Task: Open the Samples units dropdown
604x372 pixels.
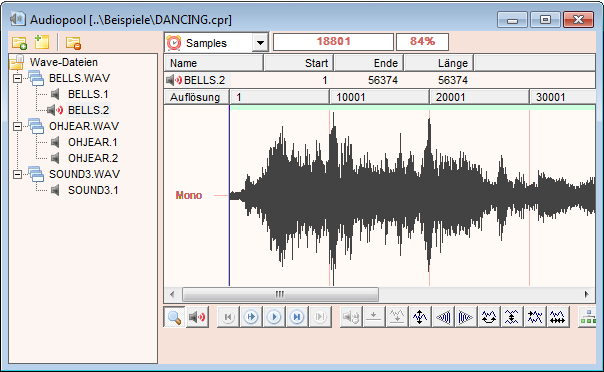Action: (260, 42)
